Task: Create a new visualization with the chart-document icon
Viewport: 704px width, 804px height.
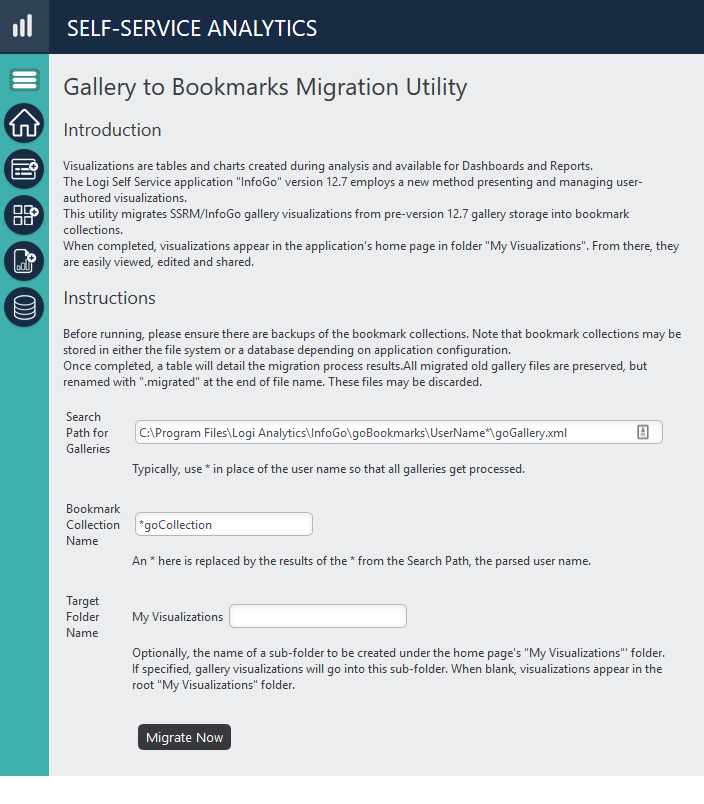Action: 24,261
